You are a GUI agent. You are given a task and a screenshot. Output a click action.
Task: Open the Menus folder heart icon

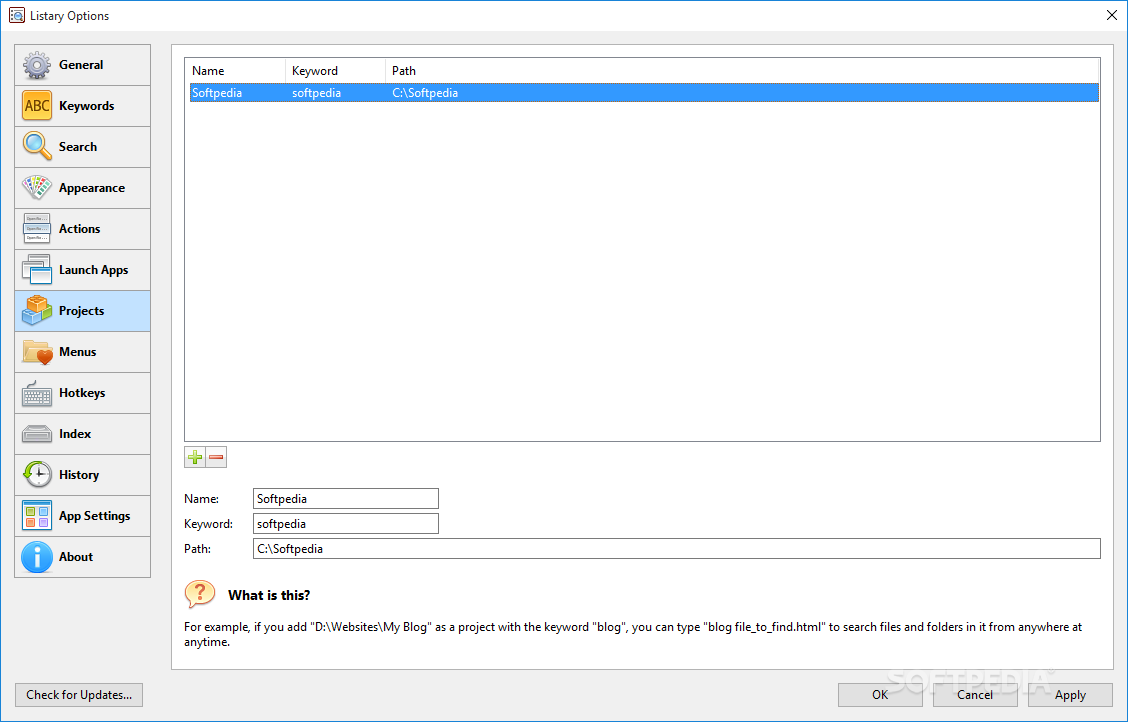tap(37, 352)
